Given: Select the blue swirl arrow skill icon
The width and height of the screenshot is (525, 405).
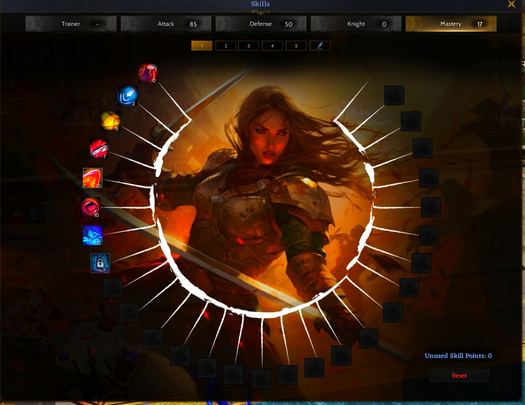Looking at the screenshot, I should [127, 96].
